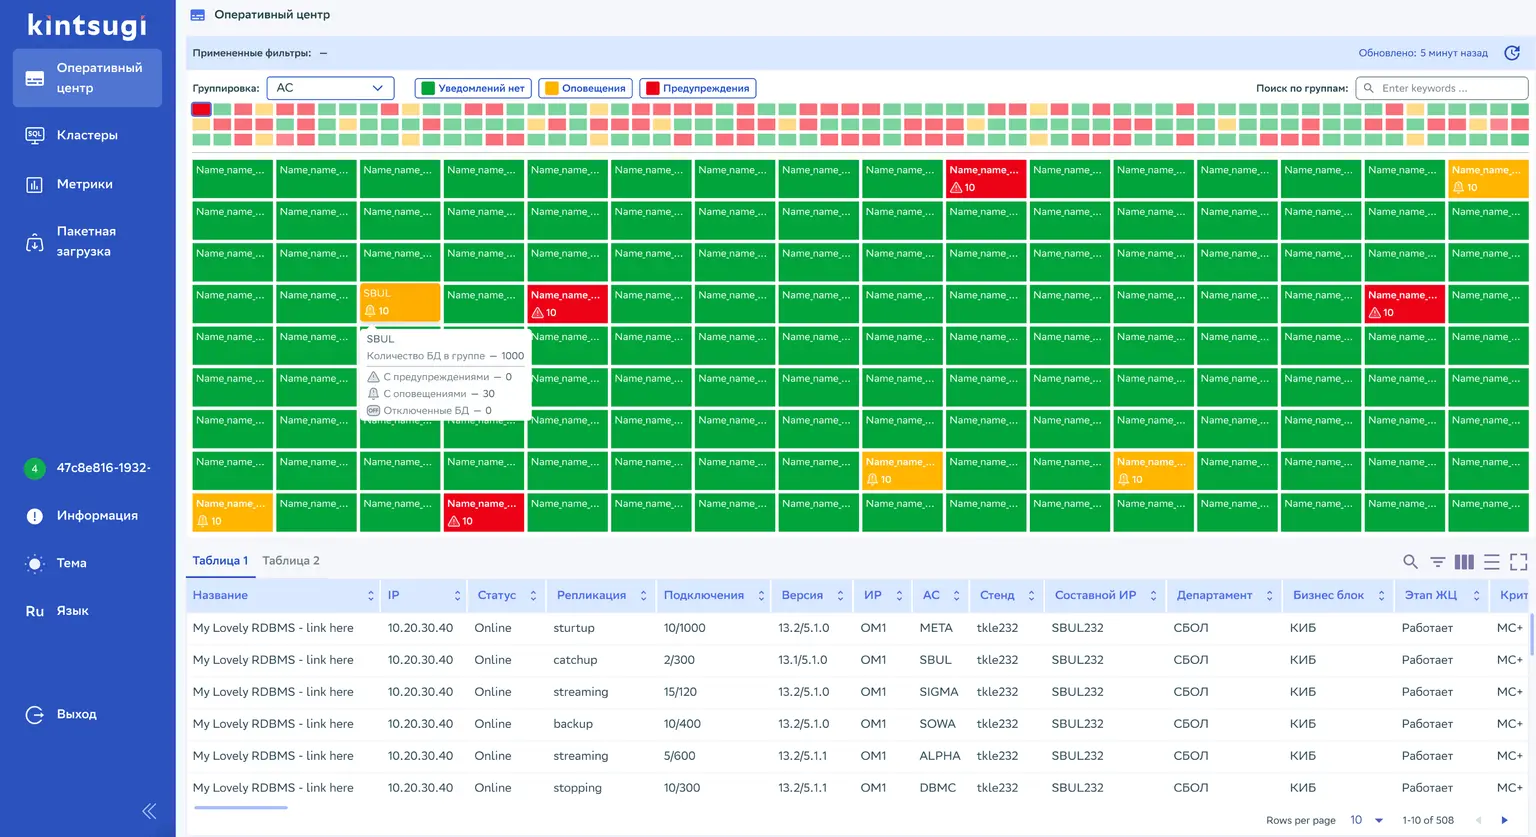Screen dimensions: 1536x837
Task: Open the table filter icon
Action: click(1437, 562)
